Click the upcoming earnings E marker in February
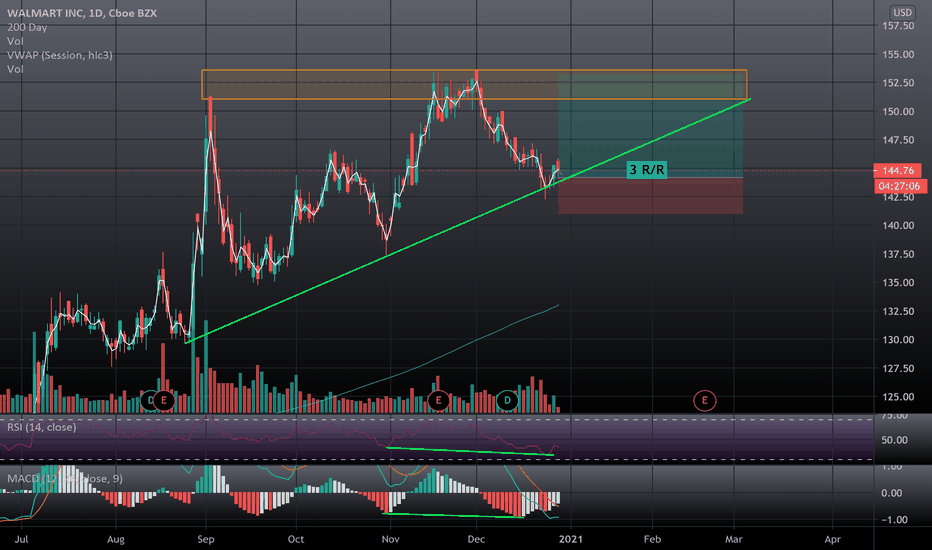 click(705, 401)
